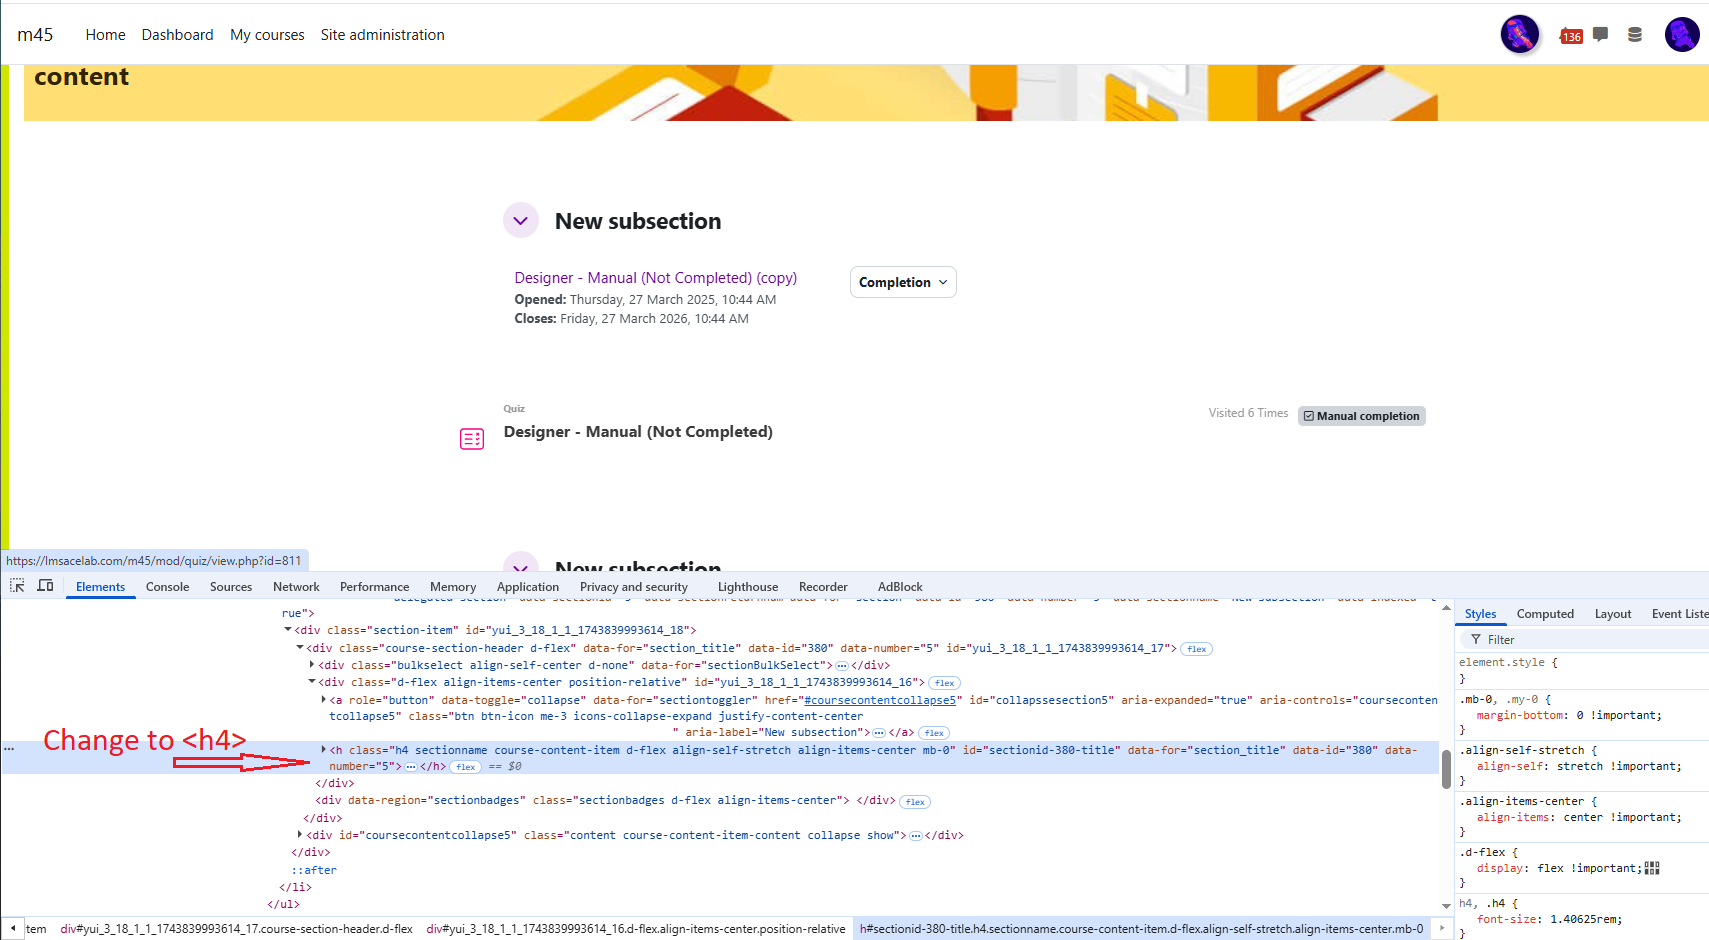Open the flexbox editor icon beside display: flex
1709x940 pixels.
pos(1652,868)
